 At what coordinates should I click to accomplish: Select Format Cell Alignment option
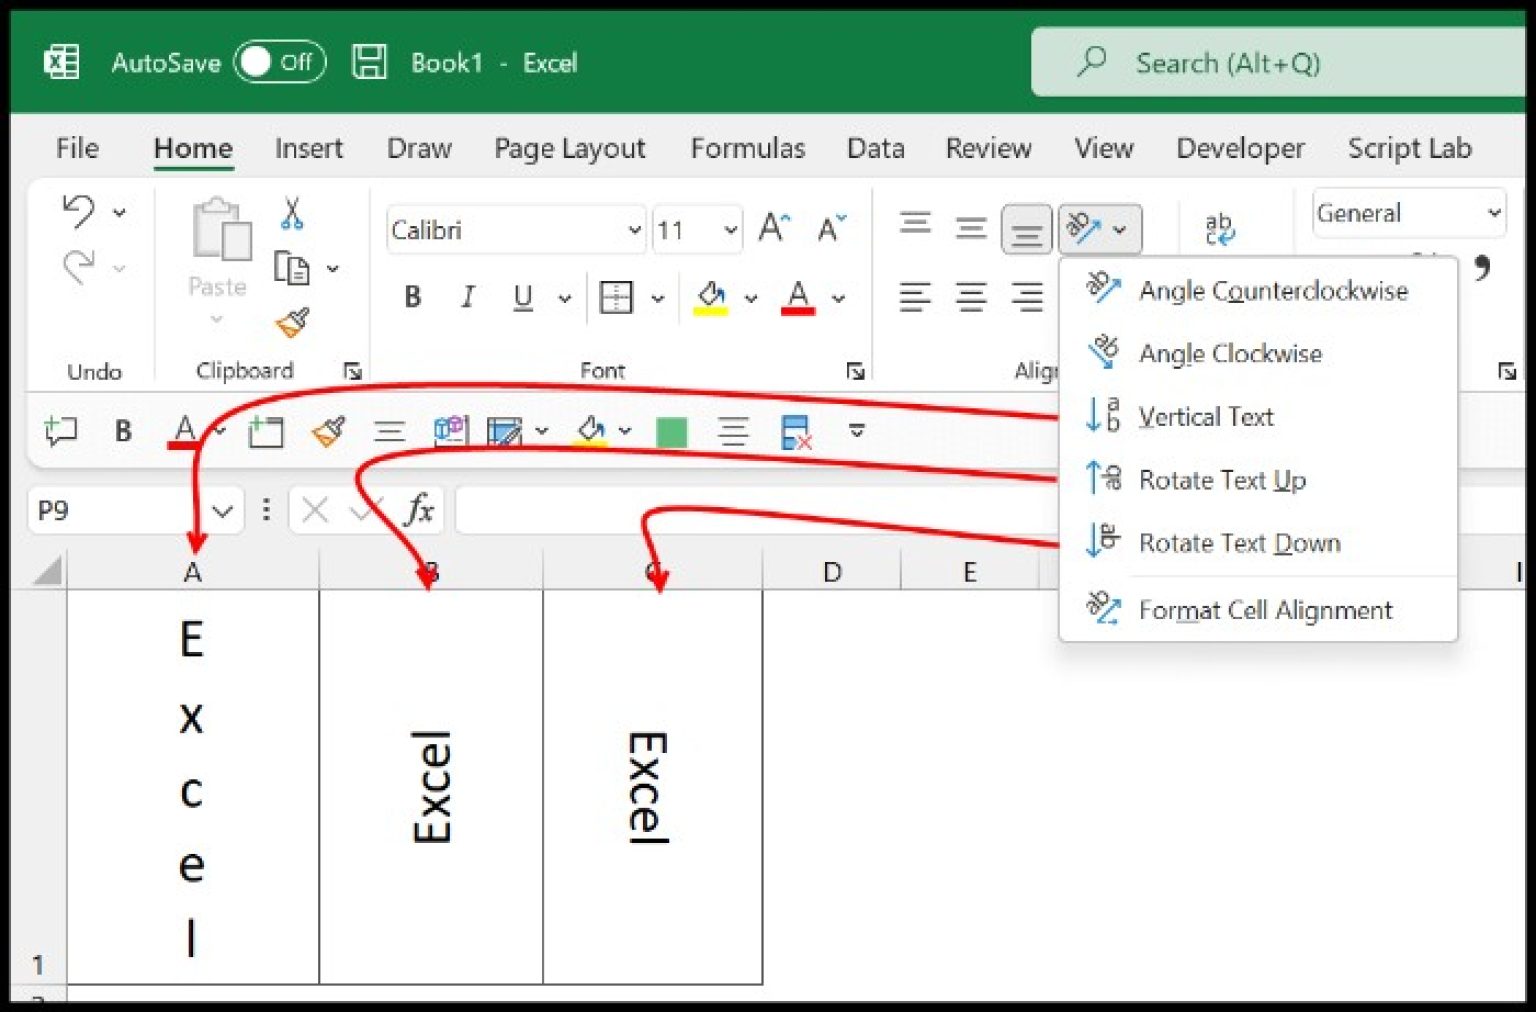[1265, 610]
